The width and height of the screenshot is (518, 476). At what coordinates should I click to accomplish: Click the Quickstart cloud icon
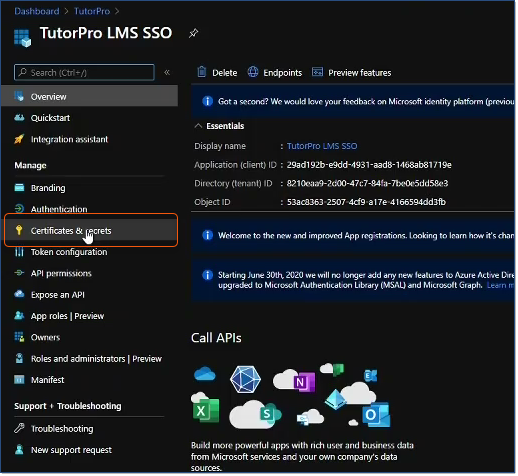click(19, 118)
